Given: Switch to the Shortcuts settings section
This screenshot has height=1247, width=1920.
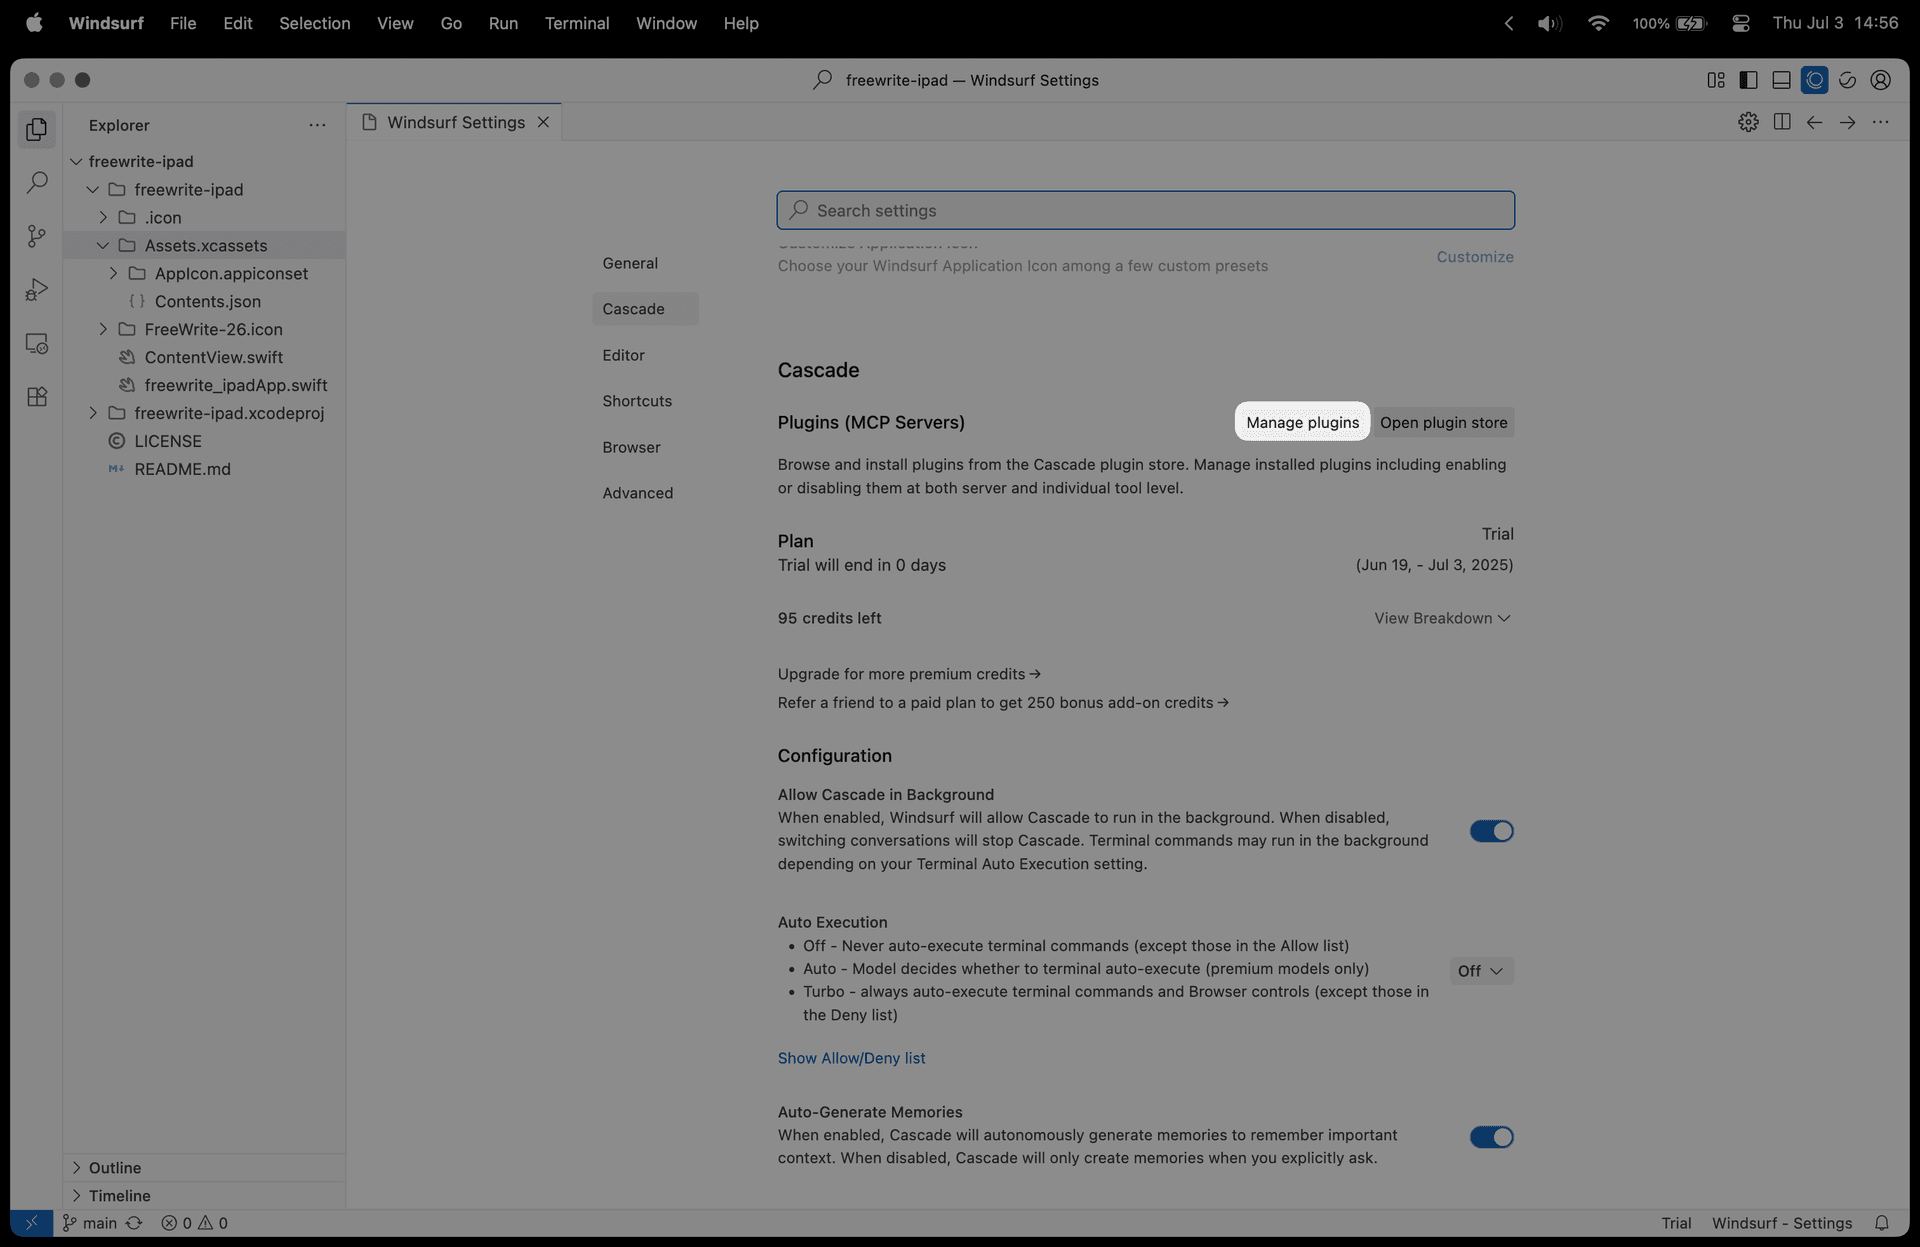Looking at the screenshot, I should pos(637,401).
